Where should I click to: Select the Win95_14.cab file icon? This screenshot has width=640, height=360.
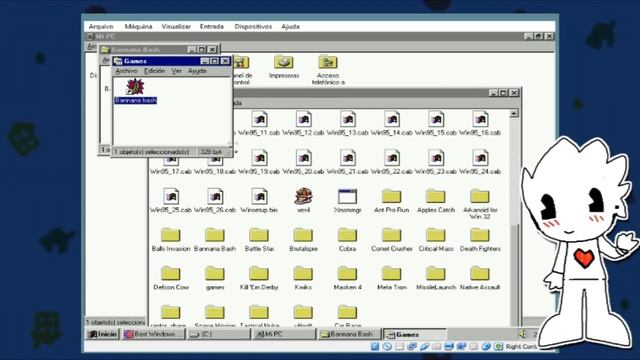tap(392, 120)
